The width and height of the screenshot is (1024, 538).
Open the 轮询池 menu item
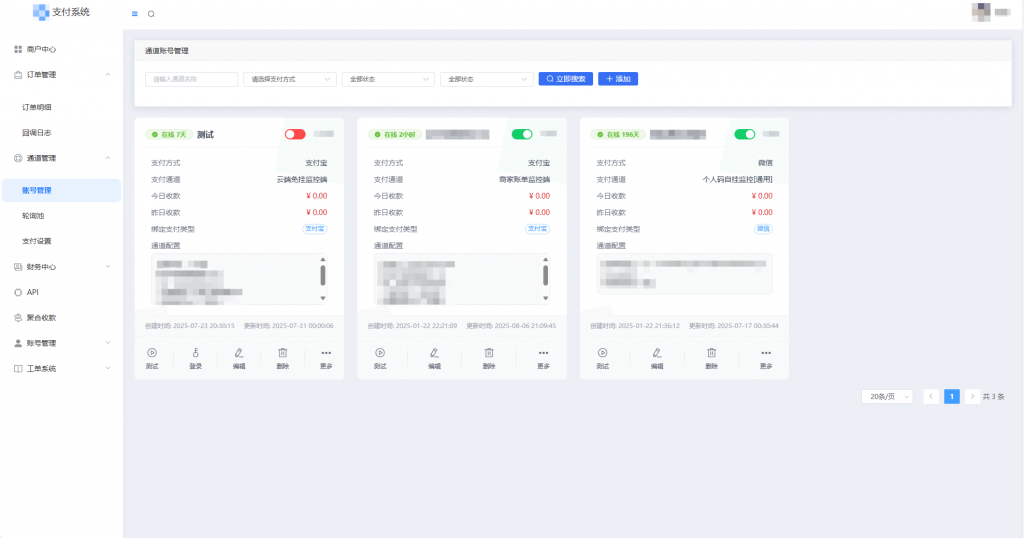click(33, 215)
